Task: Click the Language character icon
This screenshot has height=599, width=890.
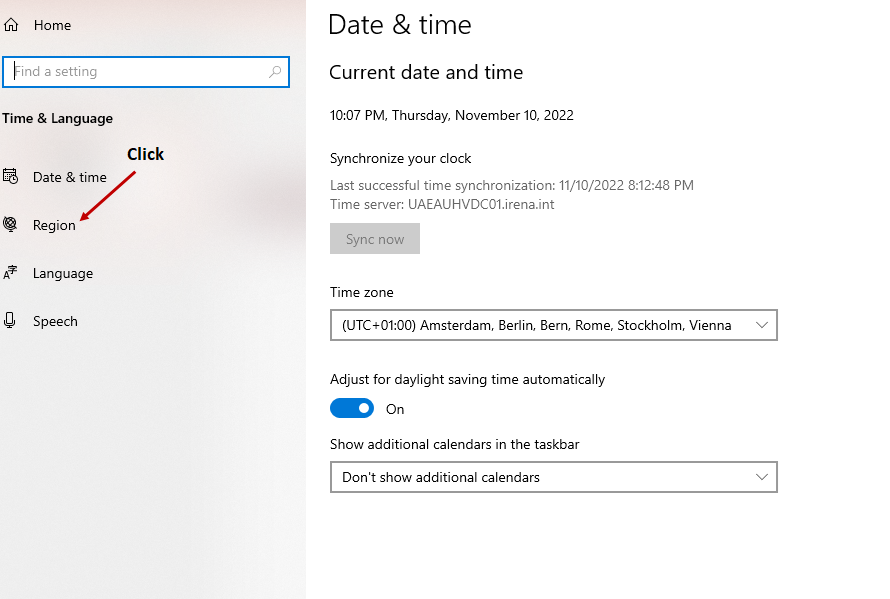Action: tap(10, 273)
